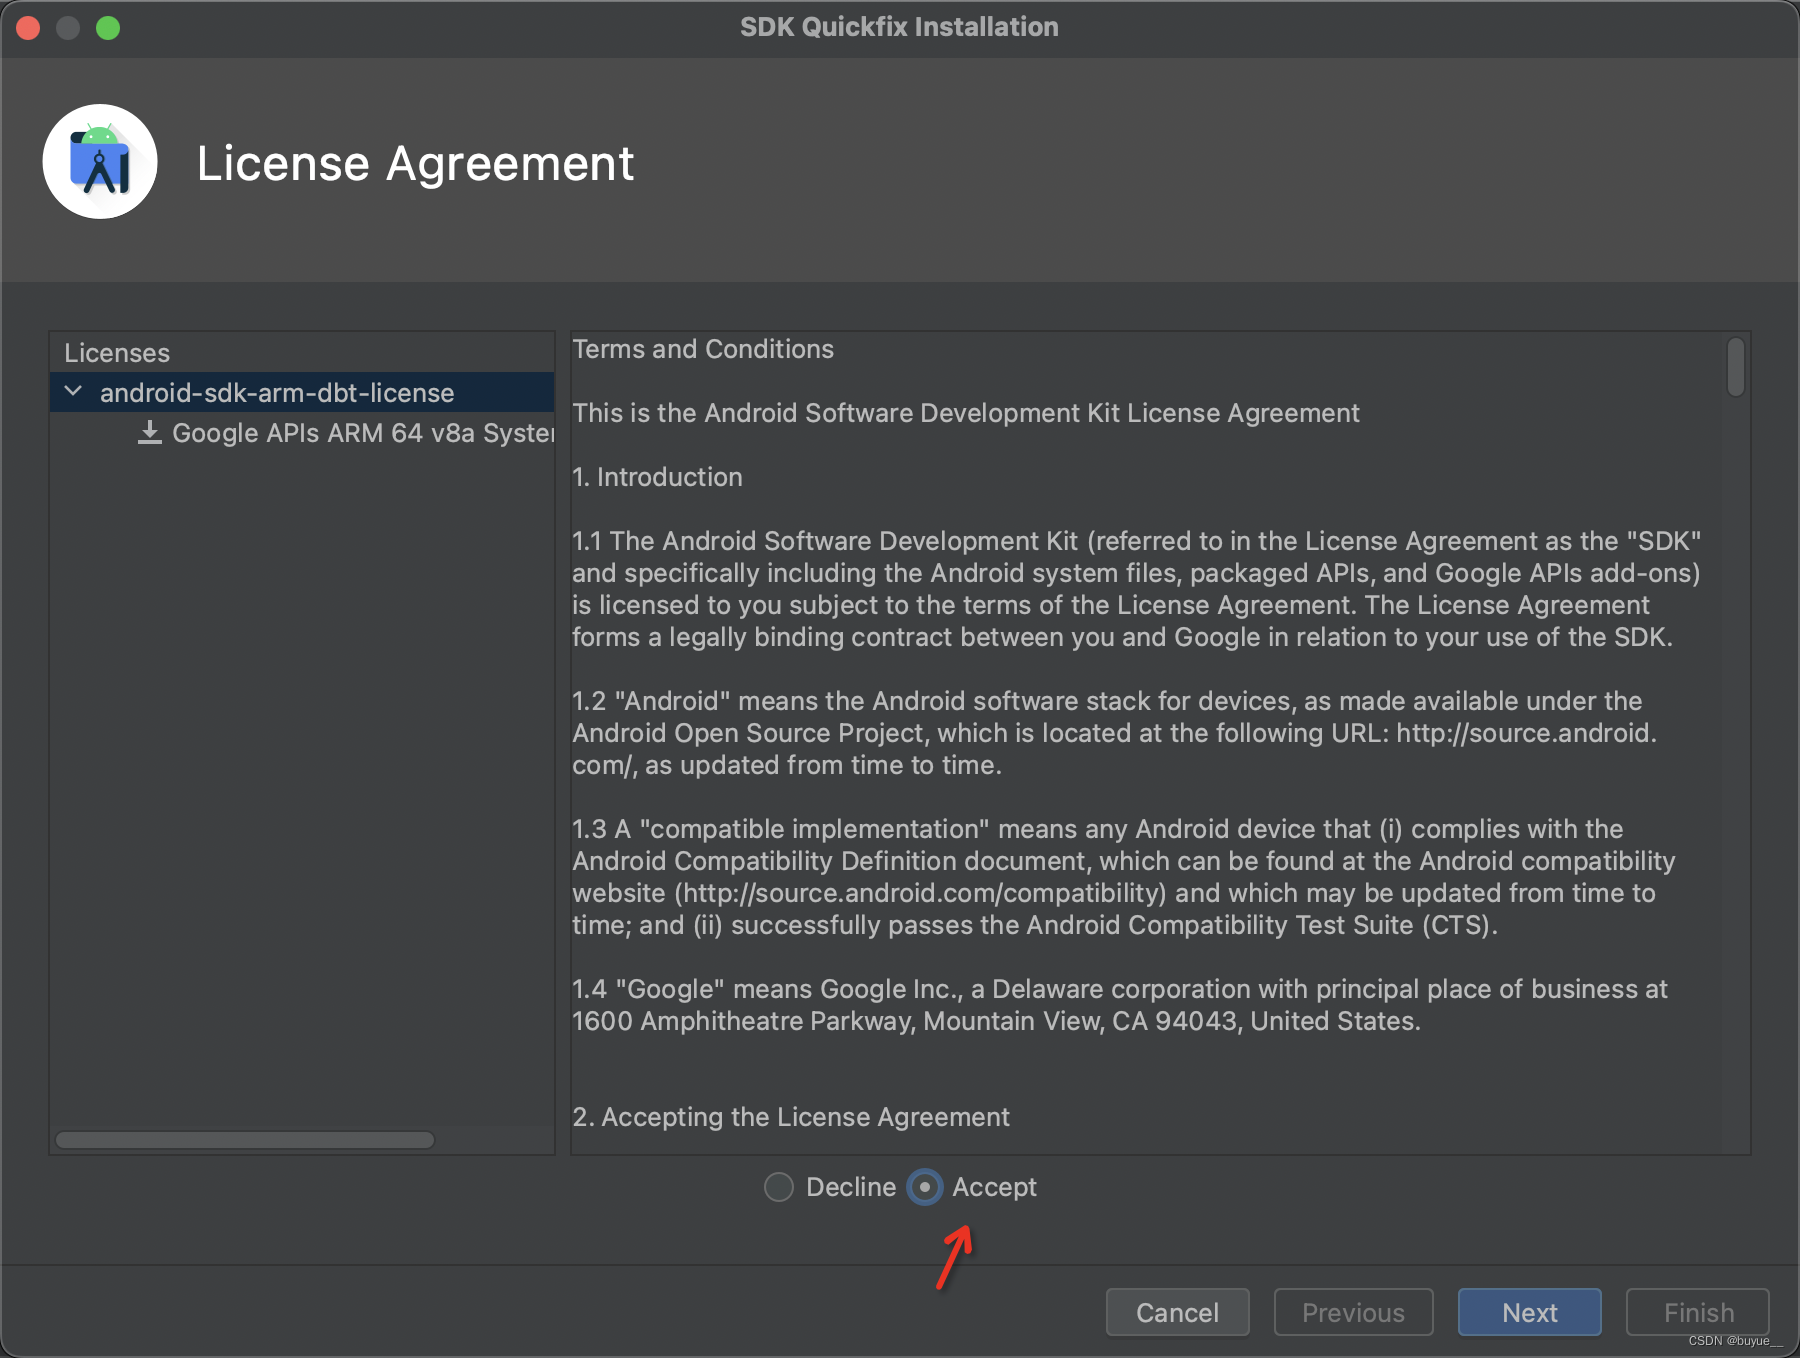
Task: Click the license text vertical scrollbar
Action: 1736,367
